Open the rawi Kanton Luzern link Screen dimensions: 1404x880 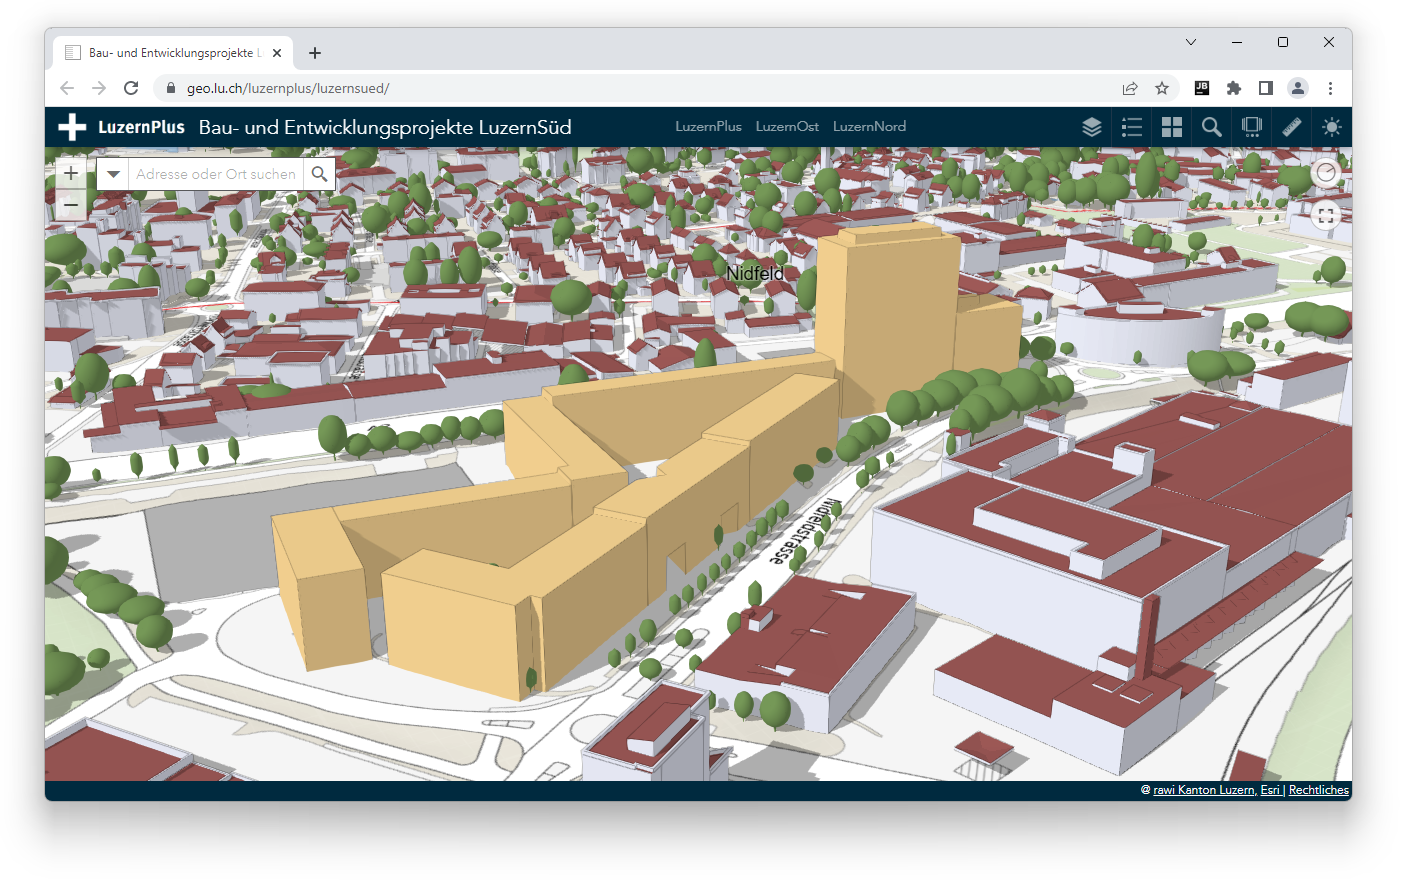click(x=1203, y=790)
